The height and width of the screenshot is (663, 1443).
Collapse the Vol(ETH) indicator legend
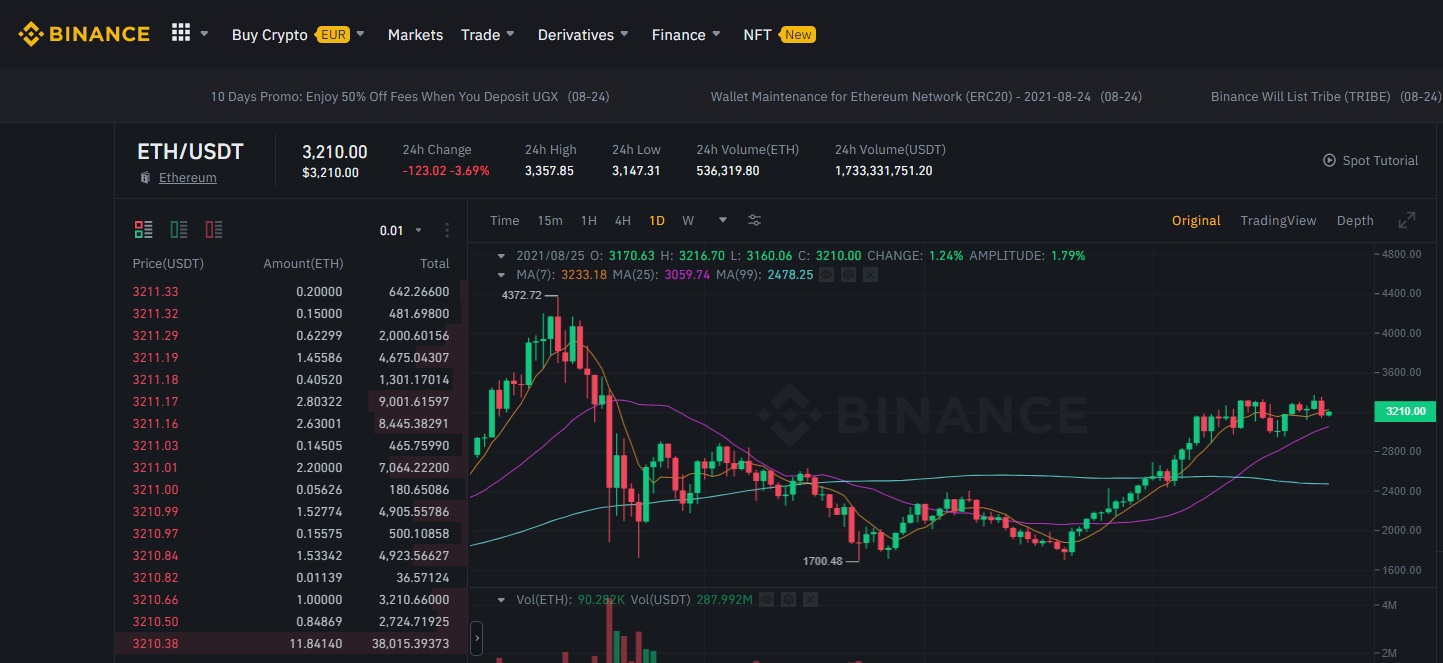503,600
